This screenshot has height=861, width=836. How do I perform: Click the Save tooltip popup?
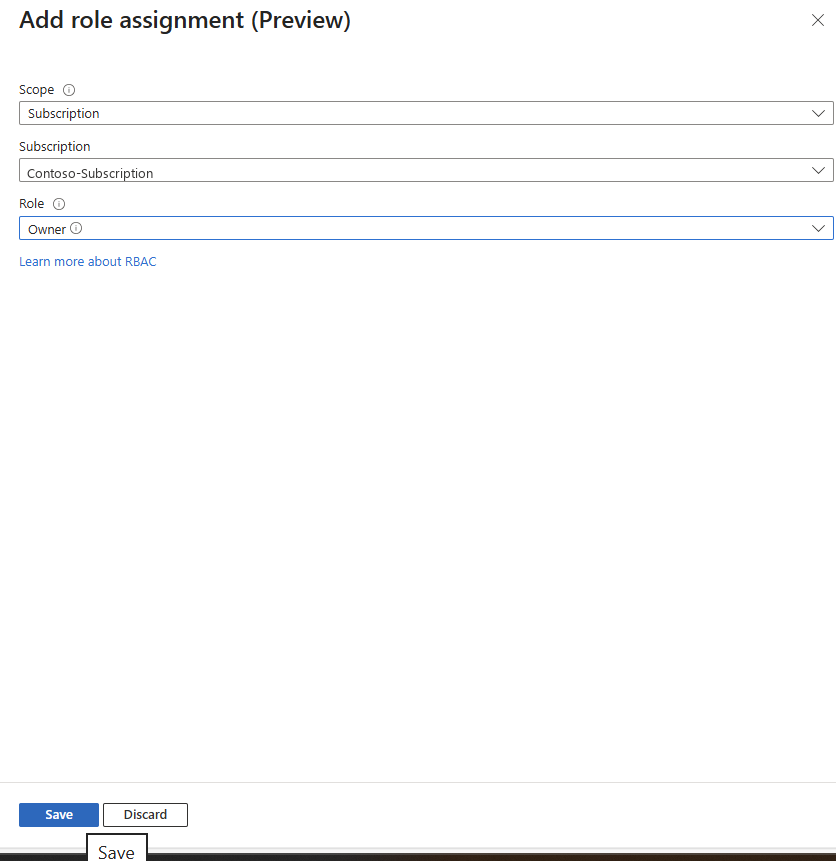click(x=116, y=848)
